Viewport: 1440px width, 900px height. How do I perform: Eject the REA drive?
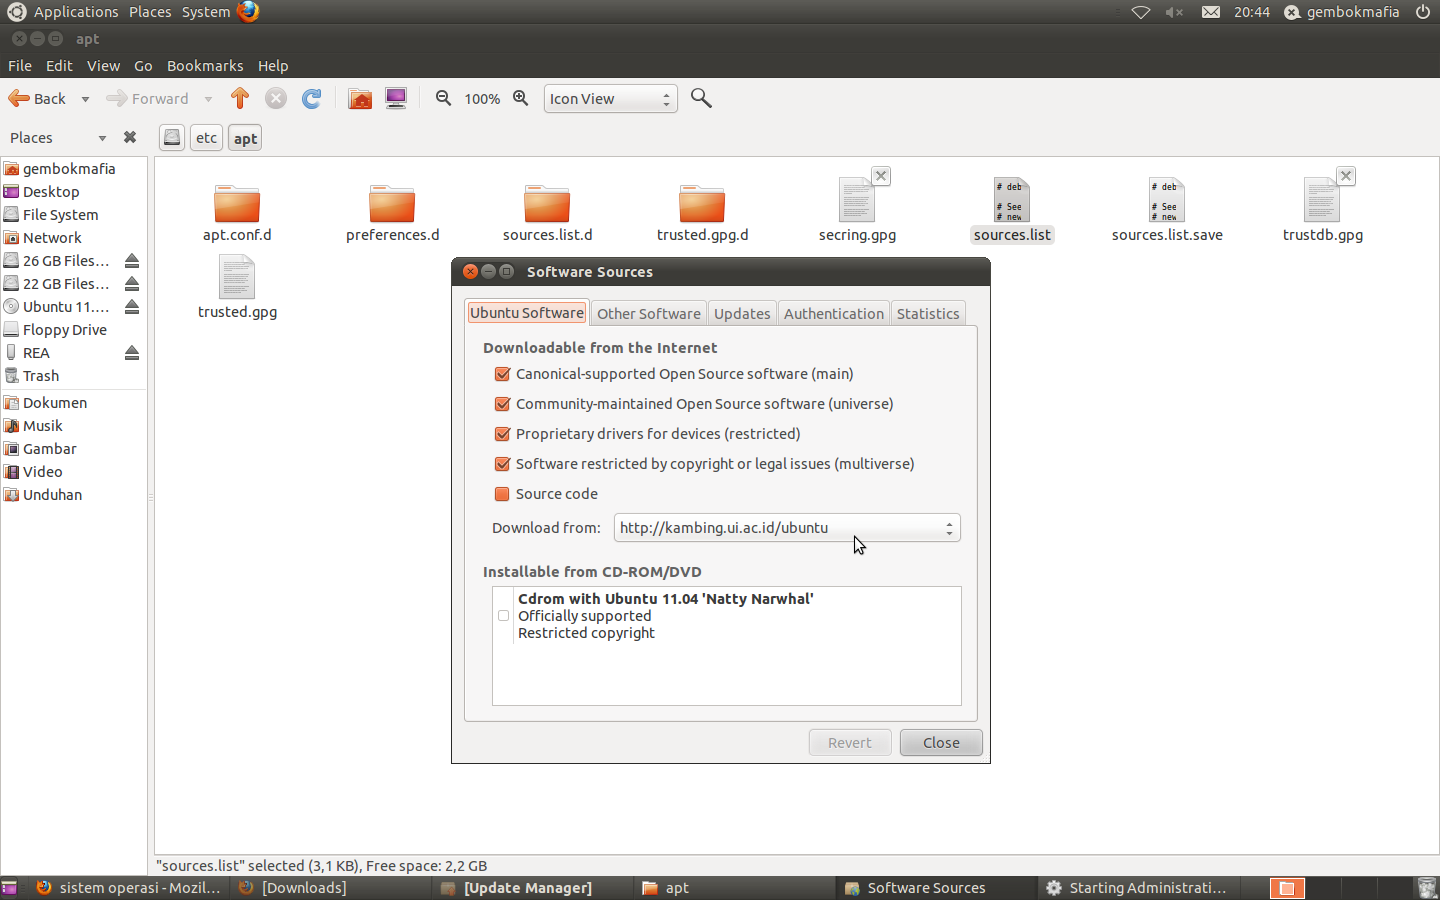pos(132,353)
